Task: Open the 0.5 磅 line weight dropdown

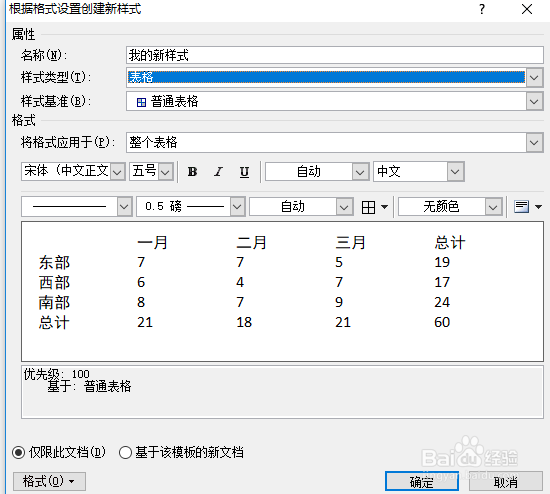Action: tap(237, 207)
